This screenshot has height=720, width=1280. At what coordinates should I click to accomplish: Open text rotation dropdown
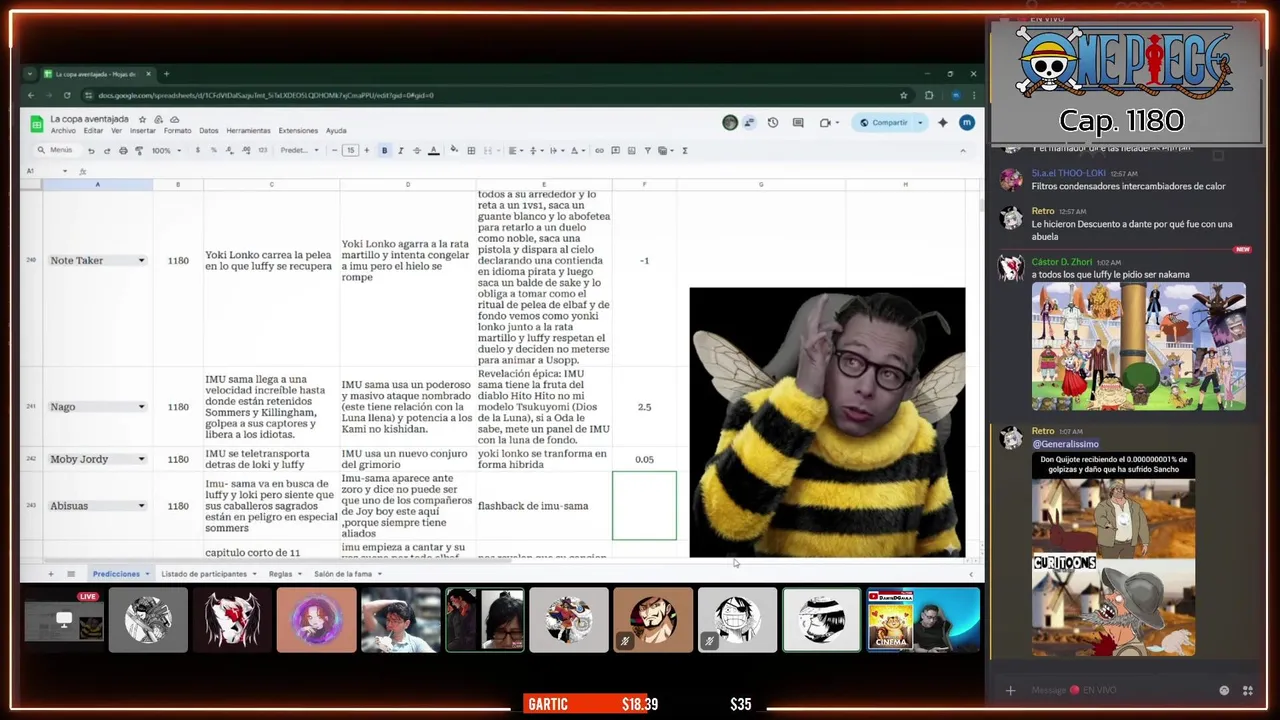pyautogui.click(x=577, y=150)
